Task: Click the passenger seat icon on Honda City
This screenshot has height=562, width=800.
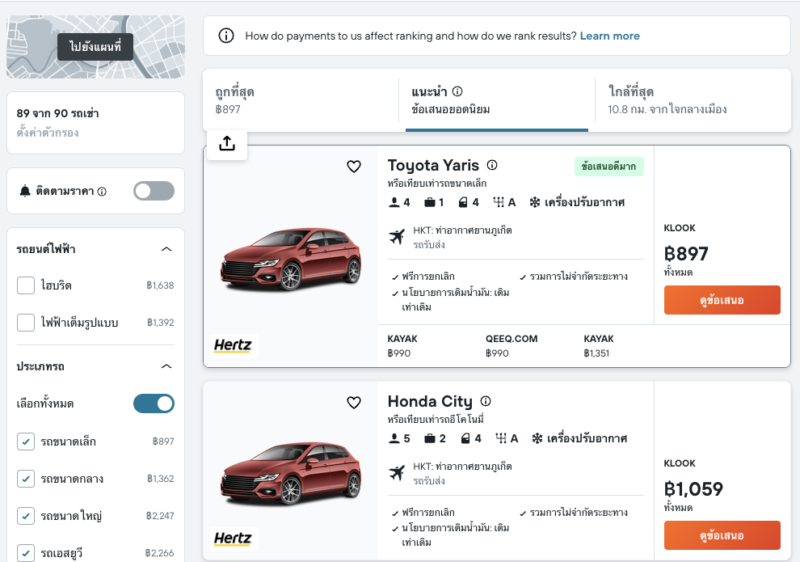Action: (x=394, y=439)
